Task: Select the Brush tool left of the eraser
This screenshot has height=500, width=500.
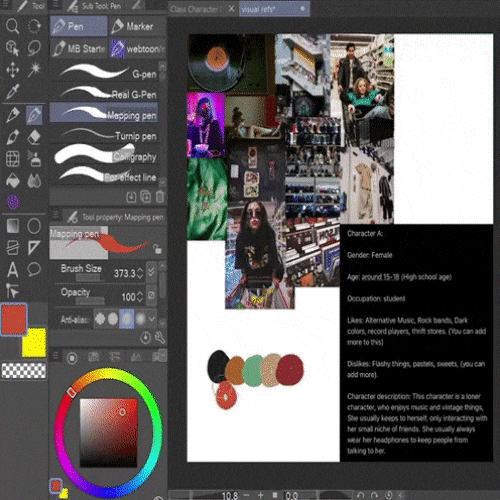Action: [12, 137]
